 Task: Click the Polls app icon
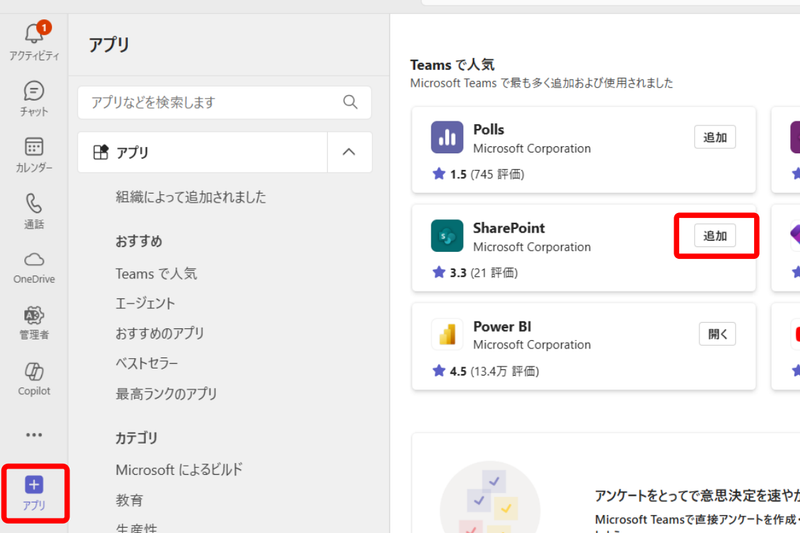pyautogui.click(x=447, y=137)
